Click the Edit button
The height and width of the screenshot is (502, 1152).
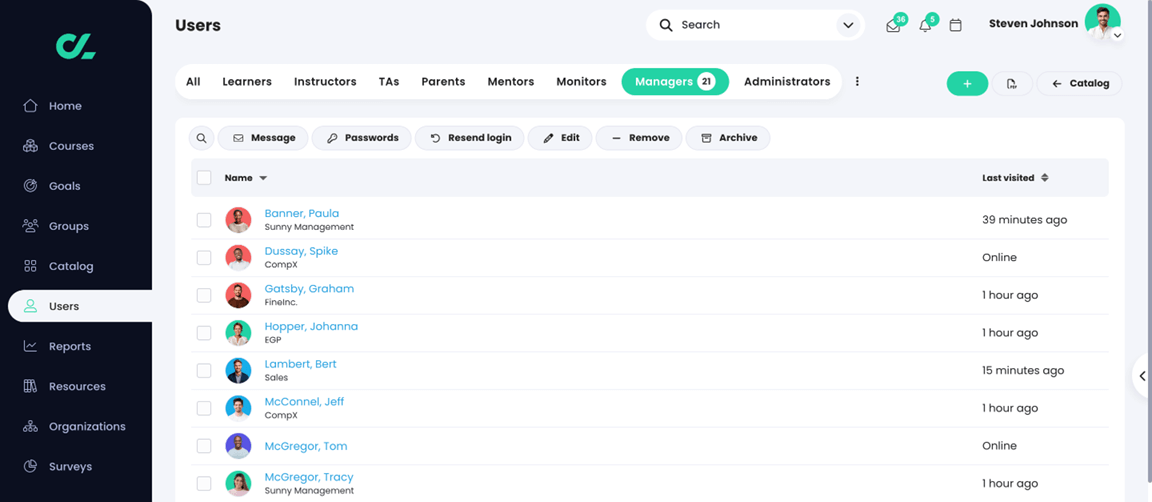pyautogui.click(x=560, y=138)
